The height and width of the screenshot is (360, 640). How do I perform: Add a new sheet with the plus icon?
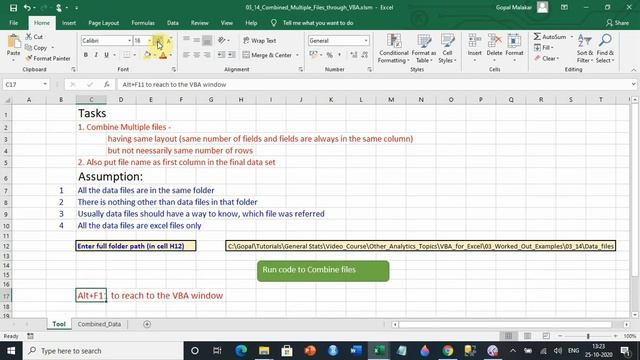tap(147, 324)
